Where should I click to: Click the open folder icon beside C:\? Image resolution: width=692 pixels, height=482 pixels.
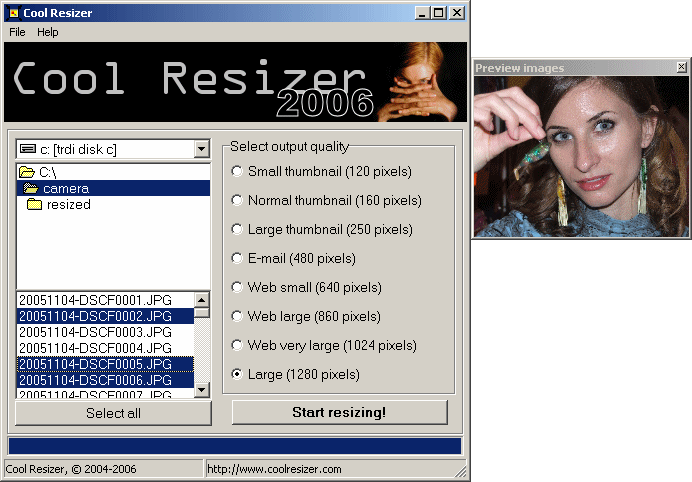coord(27,172)
